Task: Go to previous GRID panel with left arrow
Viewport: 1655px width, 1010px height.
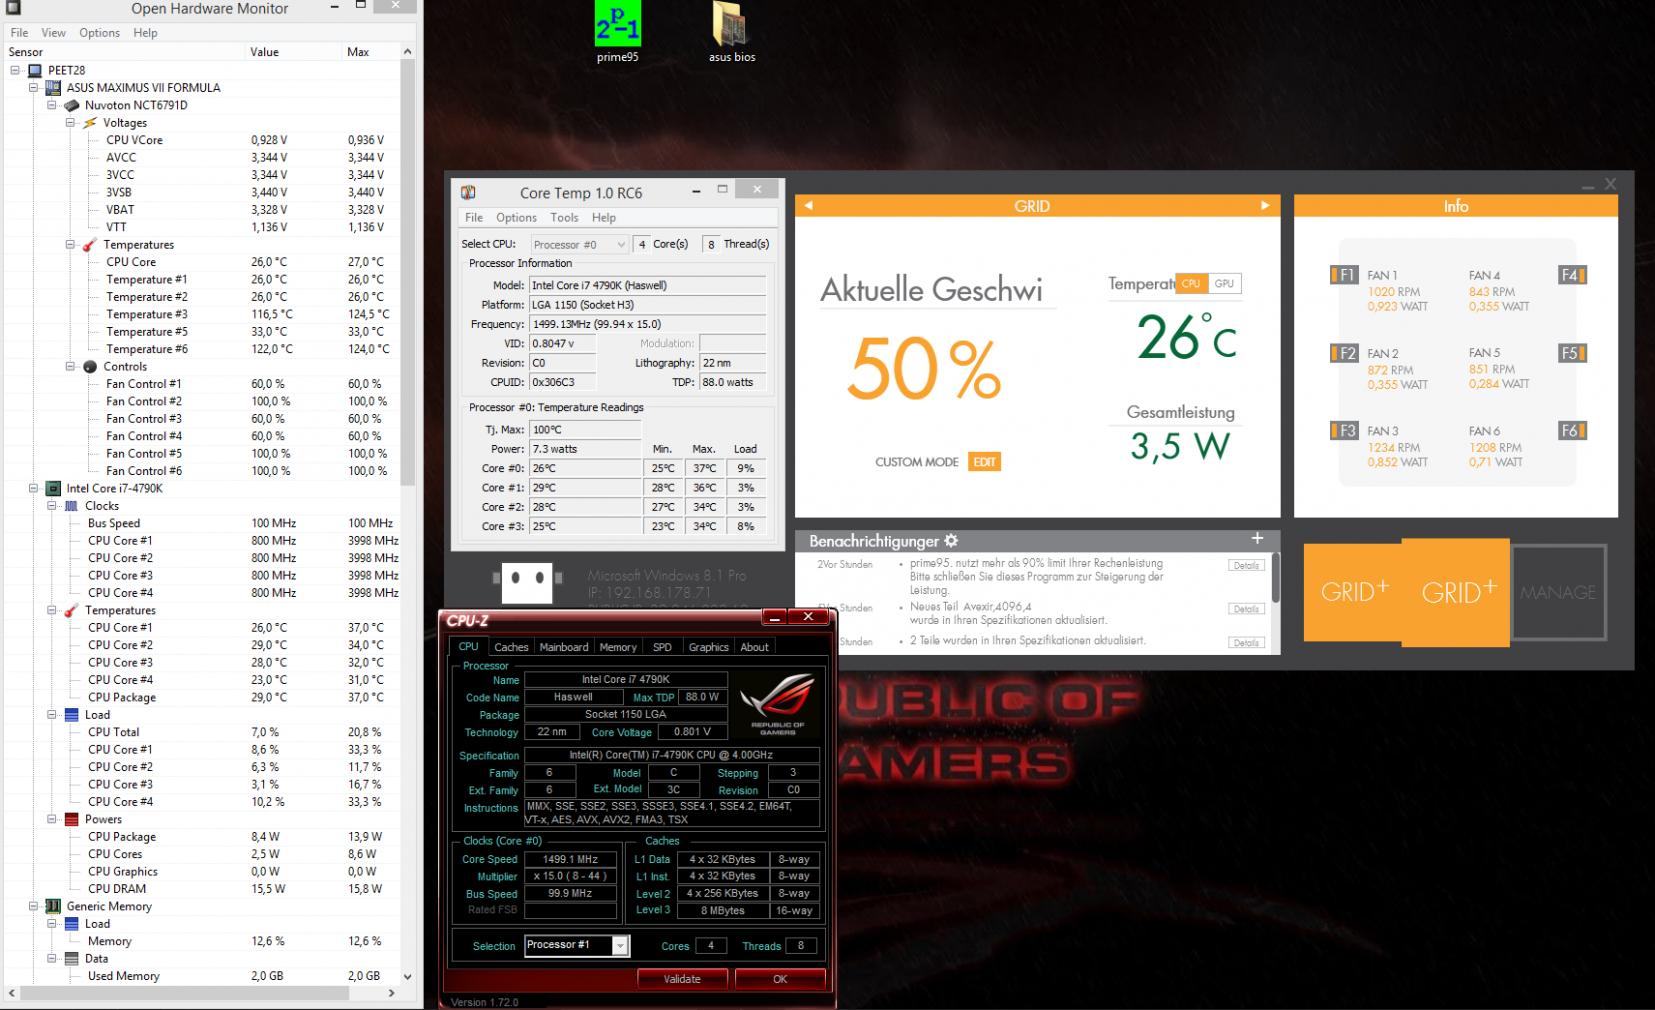Action: click(x=808, y=206)
